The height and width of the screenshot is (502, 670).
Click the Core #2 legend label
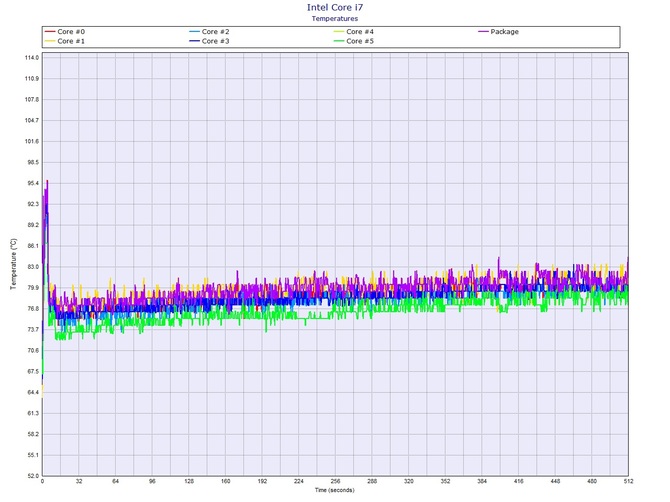[x=215, y=31]
